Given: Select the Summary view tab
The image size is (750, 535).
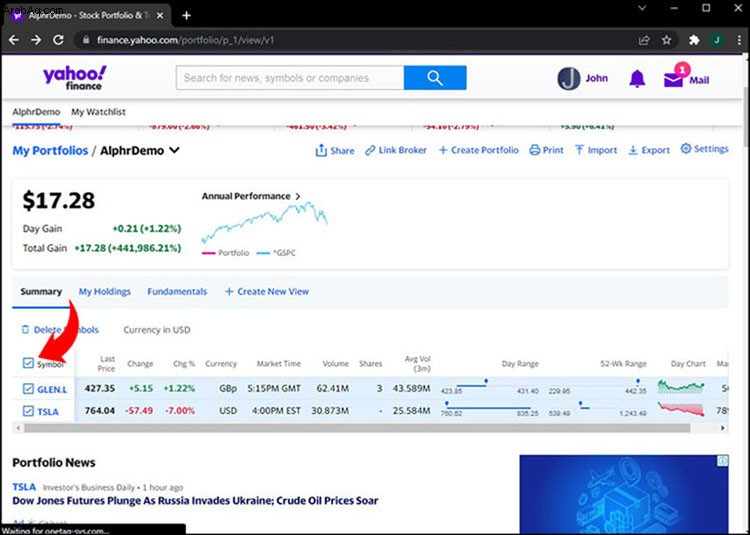Looking at the screenshot, I should tap(41, 292).
